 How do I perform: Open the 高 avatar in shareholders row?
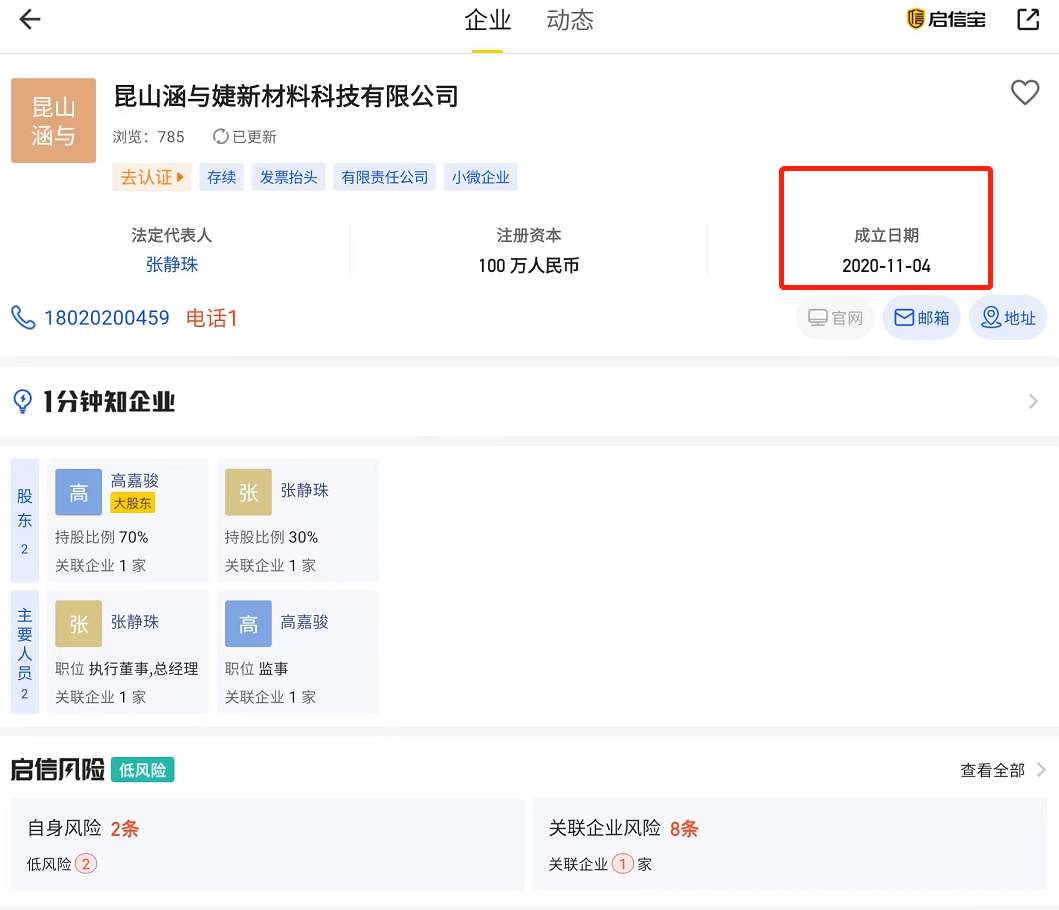pos(78,492)
